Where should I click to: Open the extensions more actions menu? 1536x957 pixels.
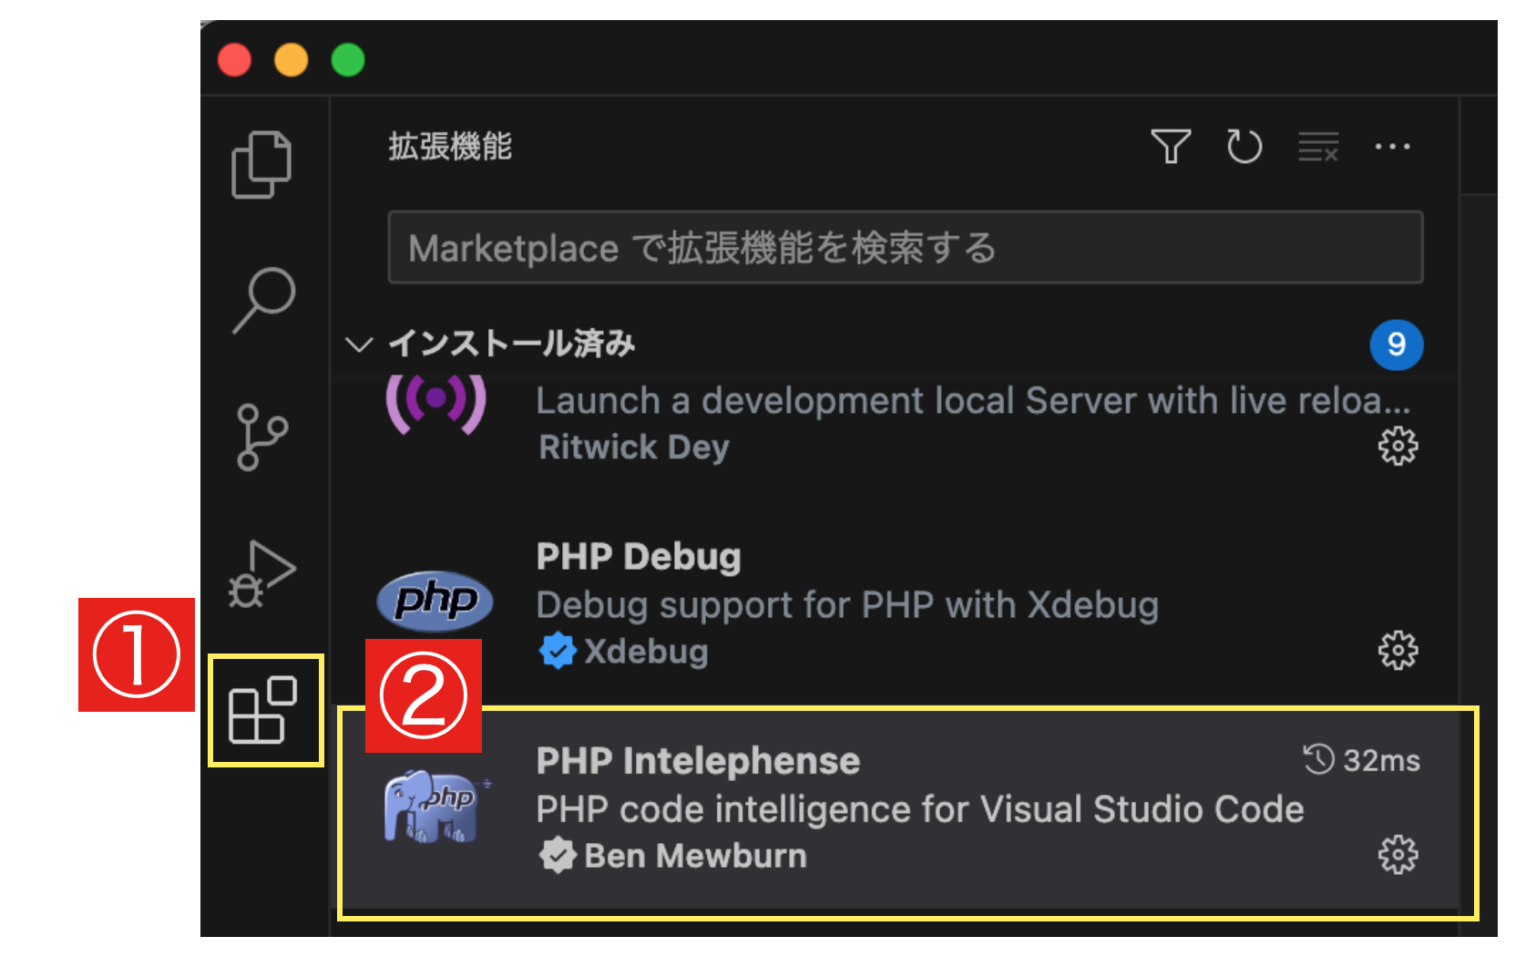point(1394,146)
